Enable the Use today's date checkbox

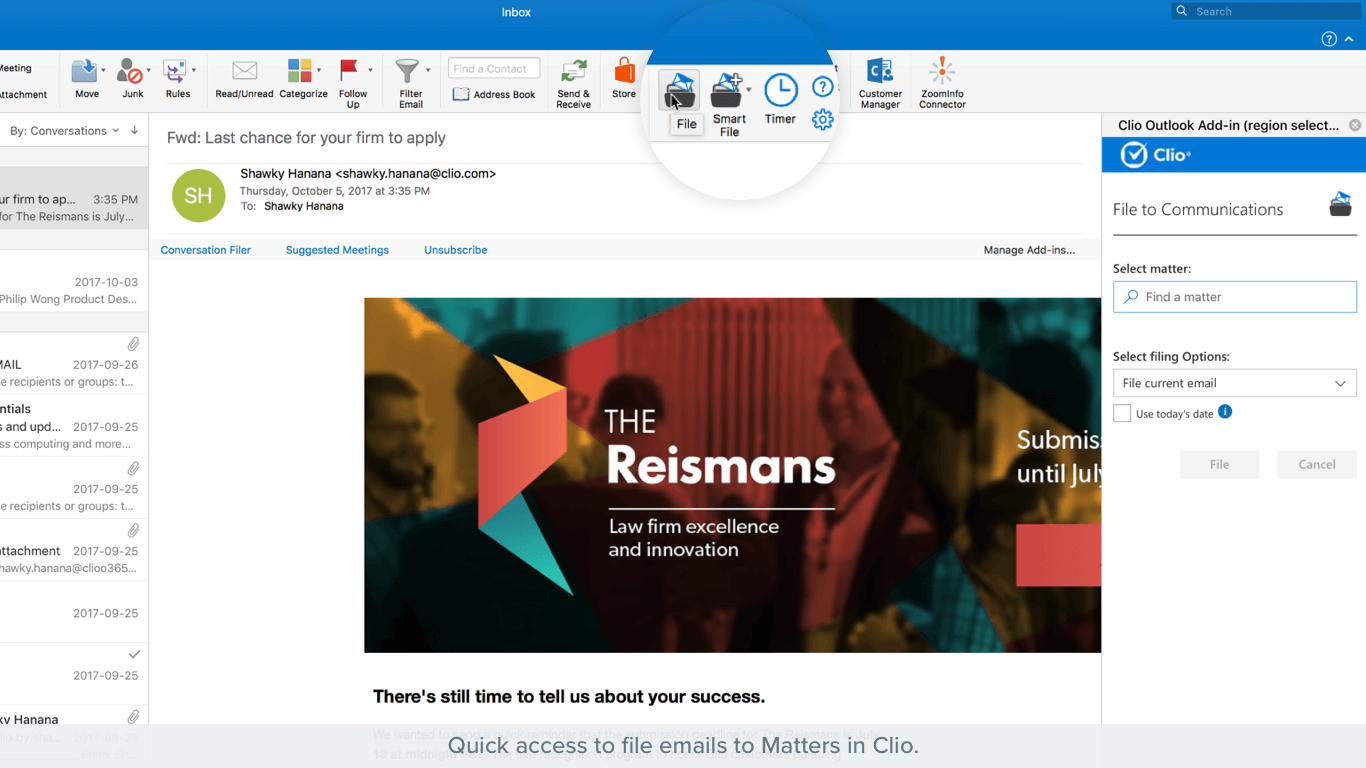(x=1122, y=414)
